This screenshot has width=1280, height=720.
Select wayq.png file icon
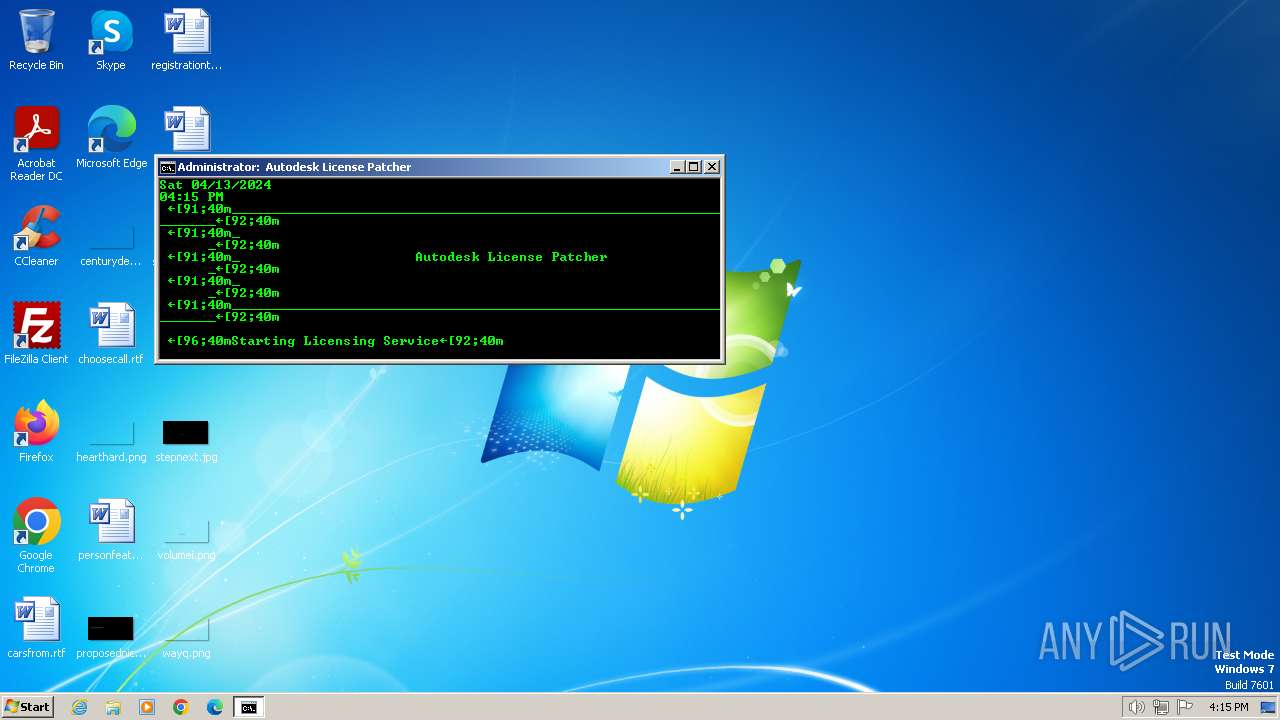[x=186, y=636]
